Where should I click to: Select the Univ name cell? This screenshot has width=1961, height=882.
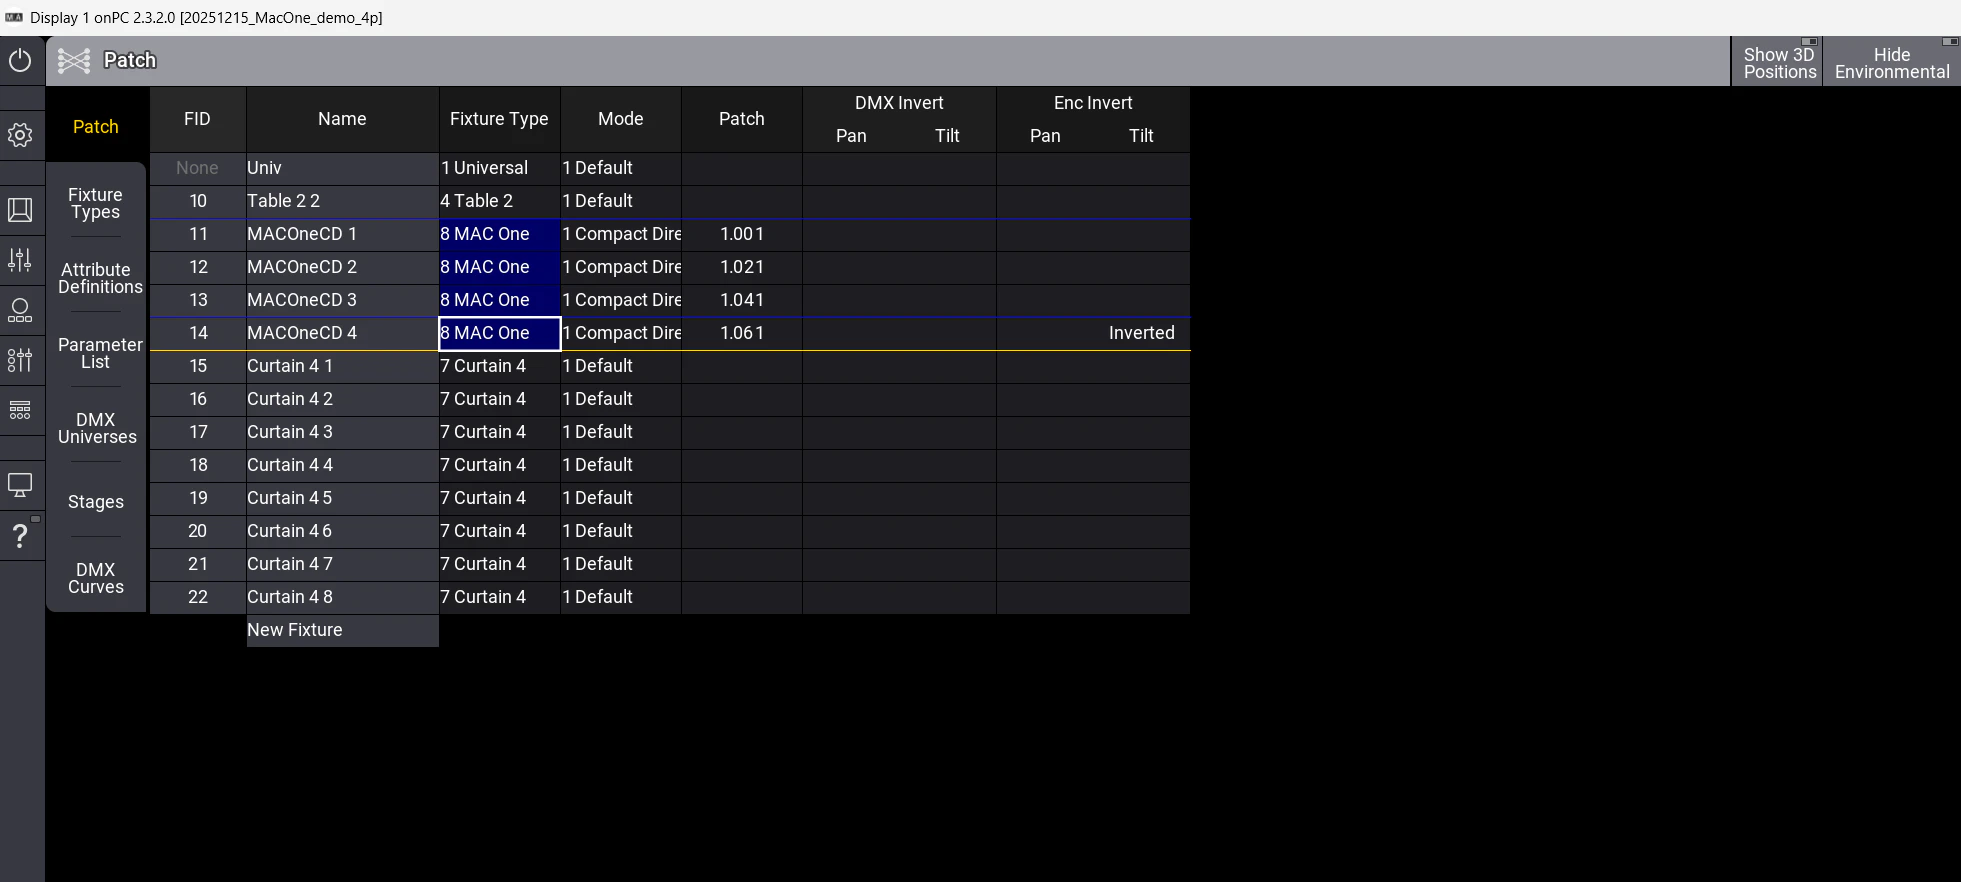pos(342,168)
